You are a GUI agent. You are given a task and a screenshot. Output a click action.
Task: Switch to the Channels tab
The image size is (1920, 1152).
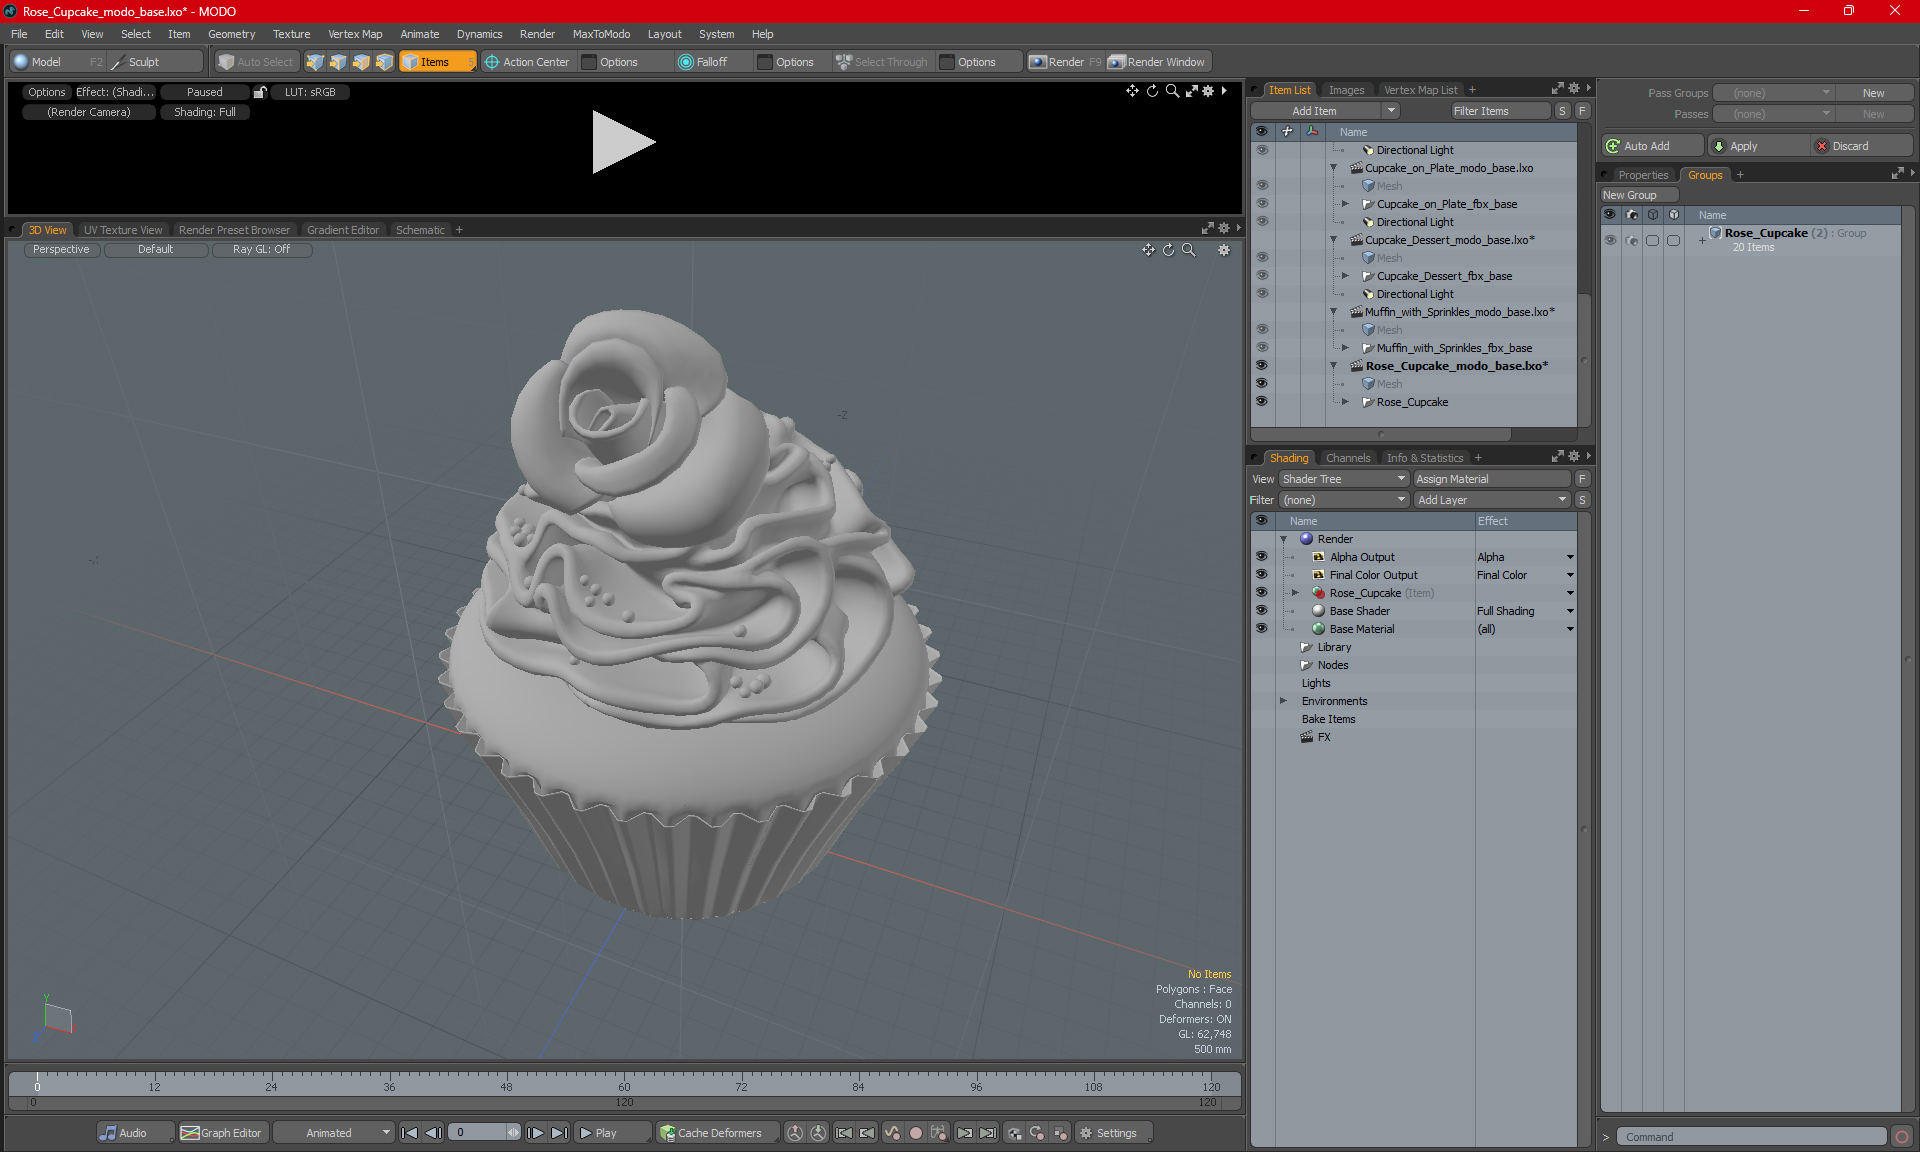point(1347,458)
